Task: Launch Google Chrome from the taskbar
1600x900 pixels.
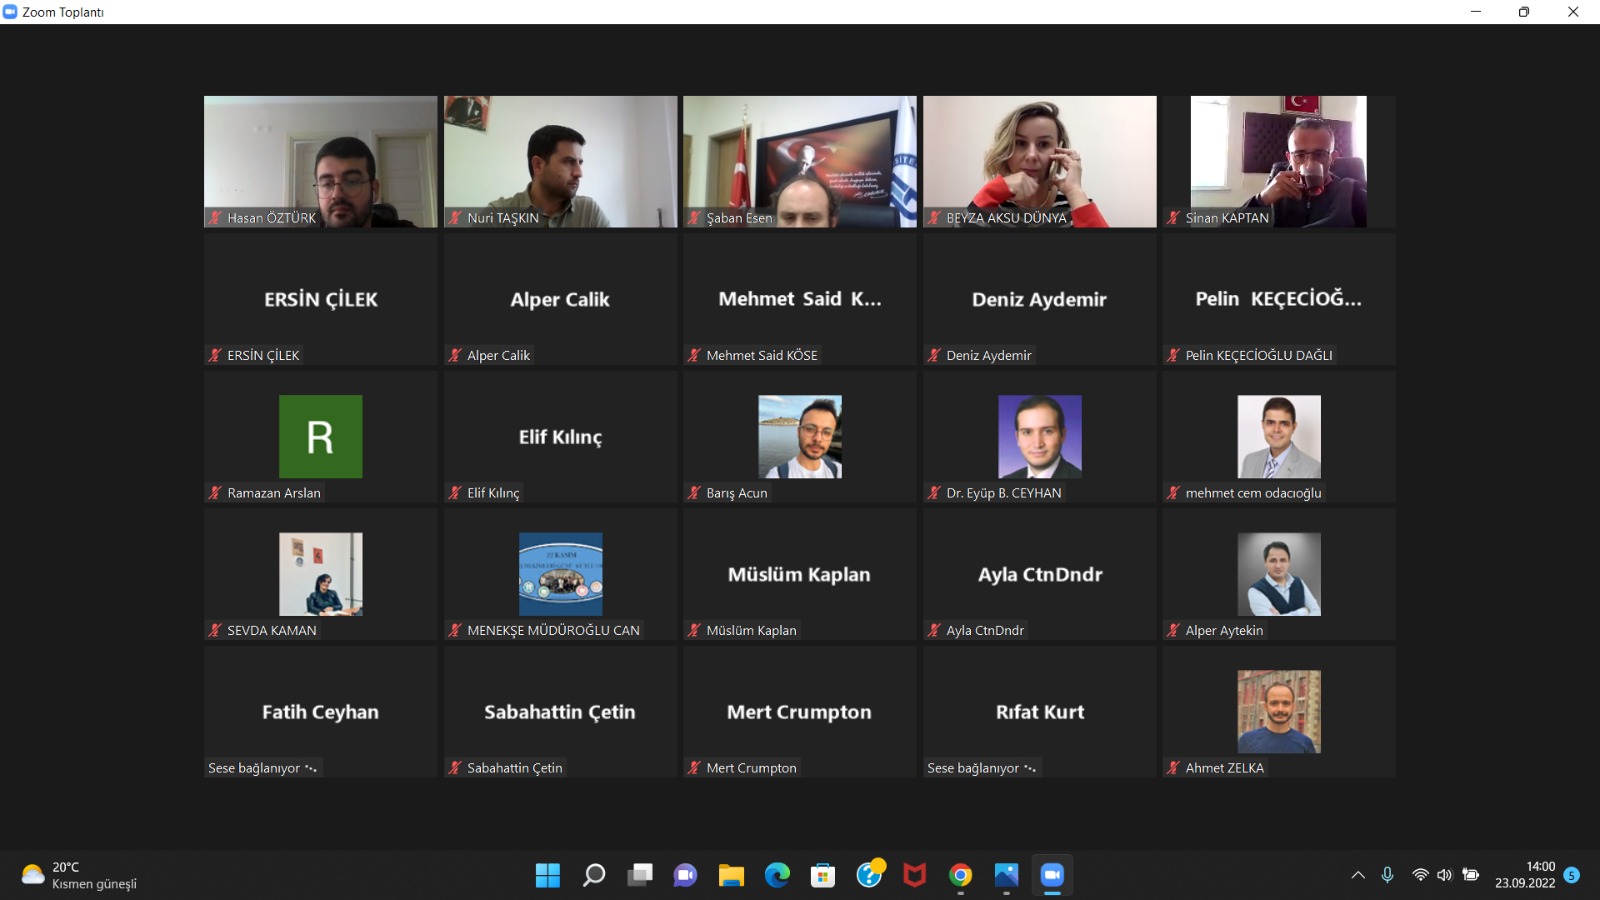Action: [960, 875]
